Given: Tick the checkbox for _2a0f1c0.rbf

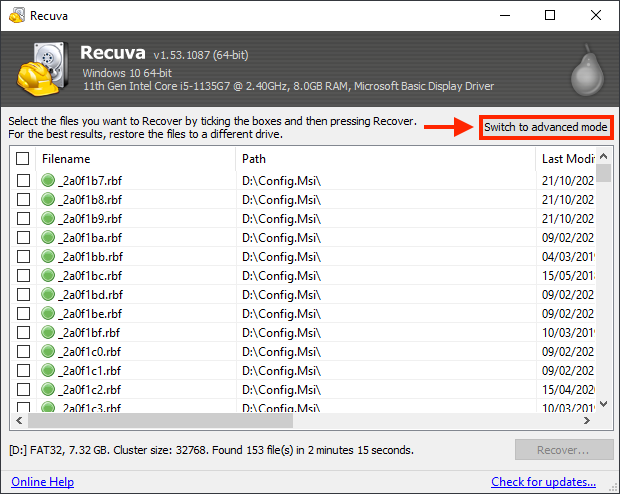Looking at the screenshot, I should (x=23, y=352).
